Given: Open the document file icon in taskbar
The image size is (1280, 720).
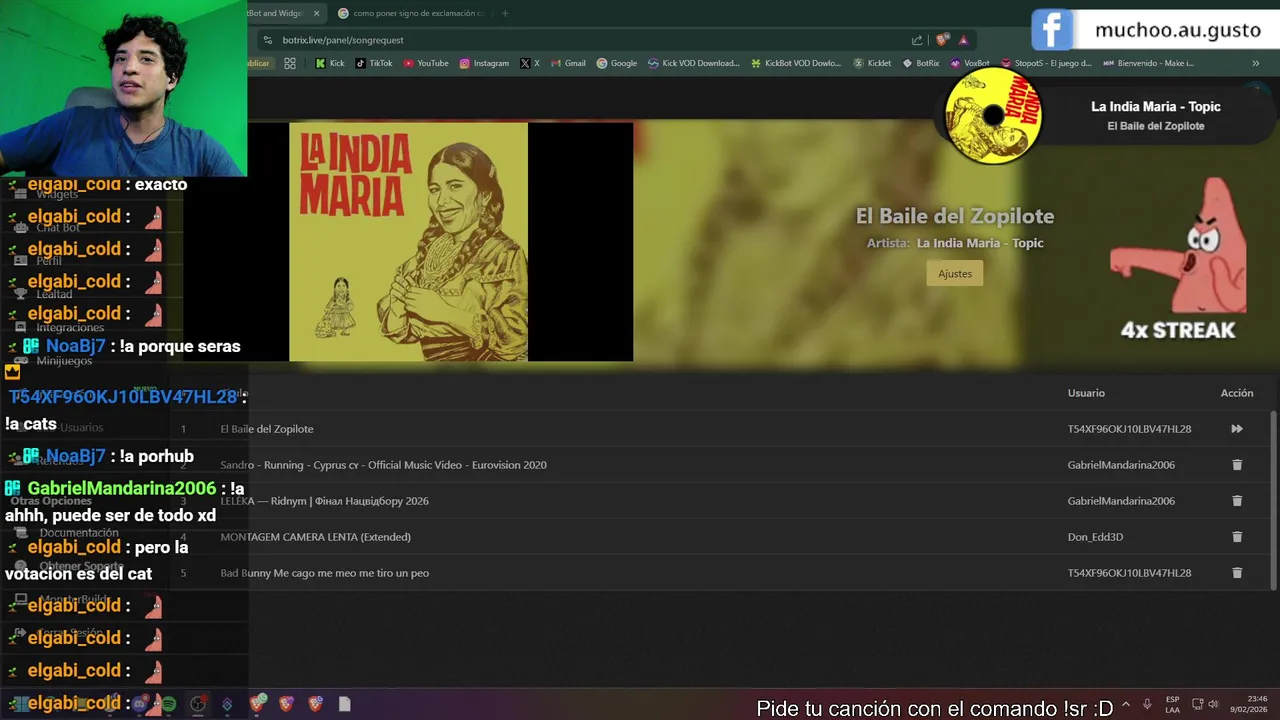Looking at the screenshot, I should 344,704.
